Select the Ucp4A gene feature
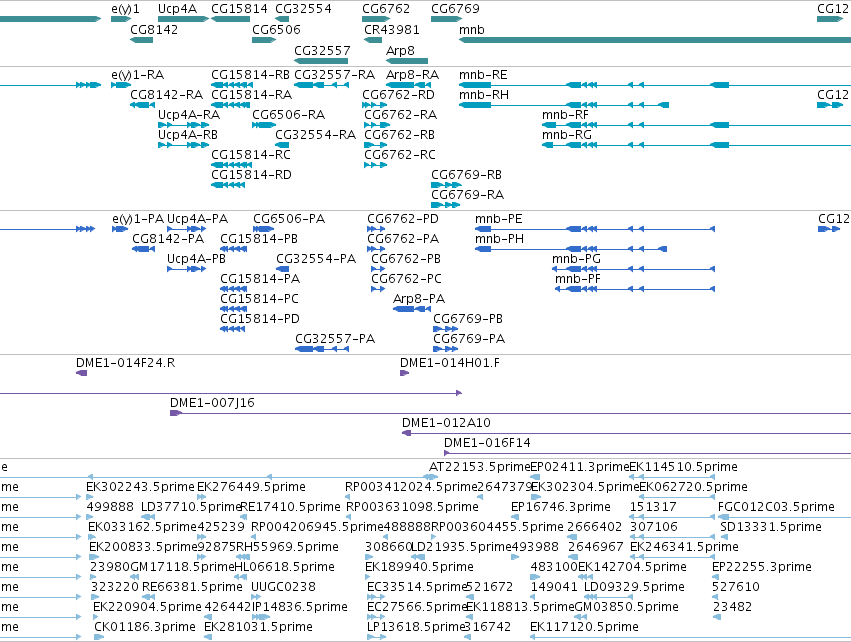Image resolution: width=851 pixels, height=642 pixels. click(183, 19)
